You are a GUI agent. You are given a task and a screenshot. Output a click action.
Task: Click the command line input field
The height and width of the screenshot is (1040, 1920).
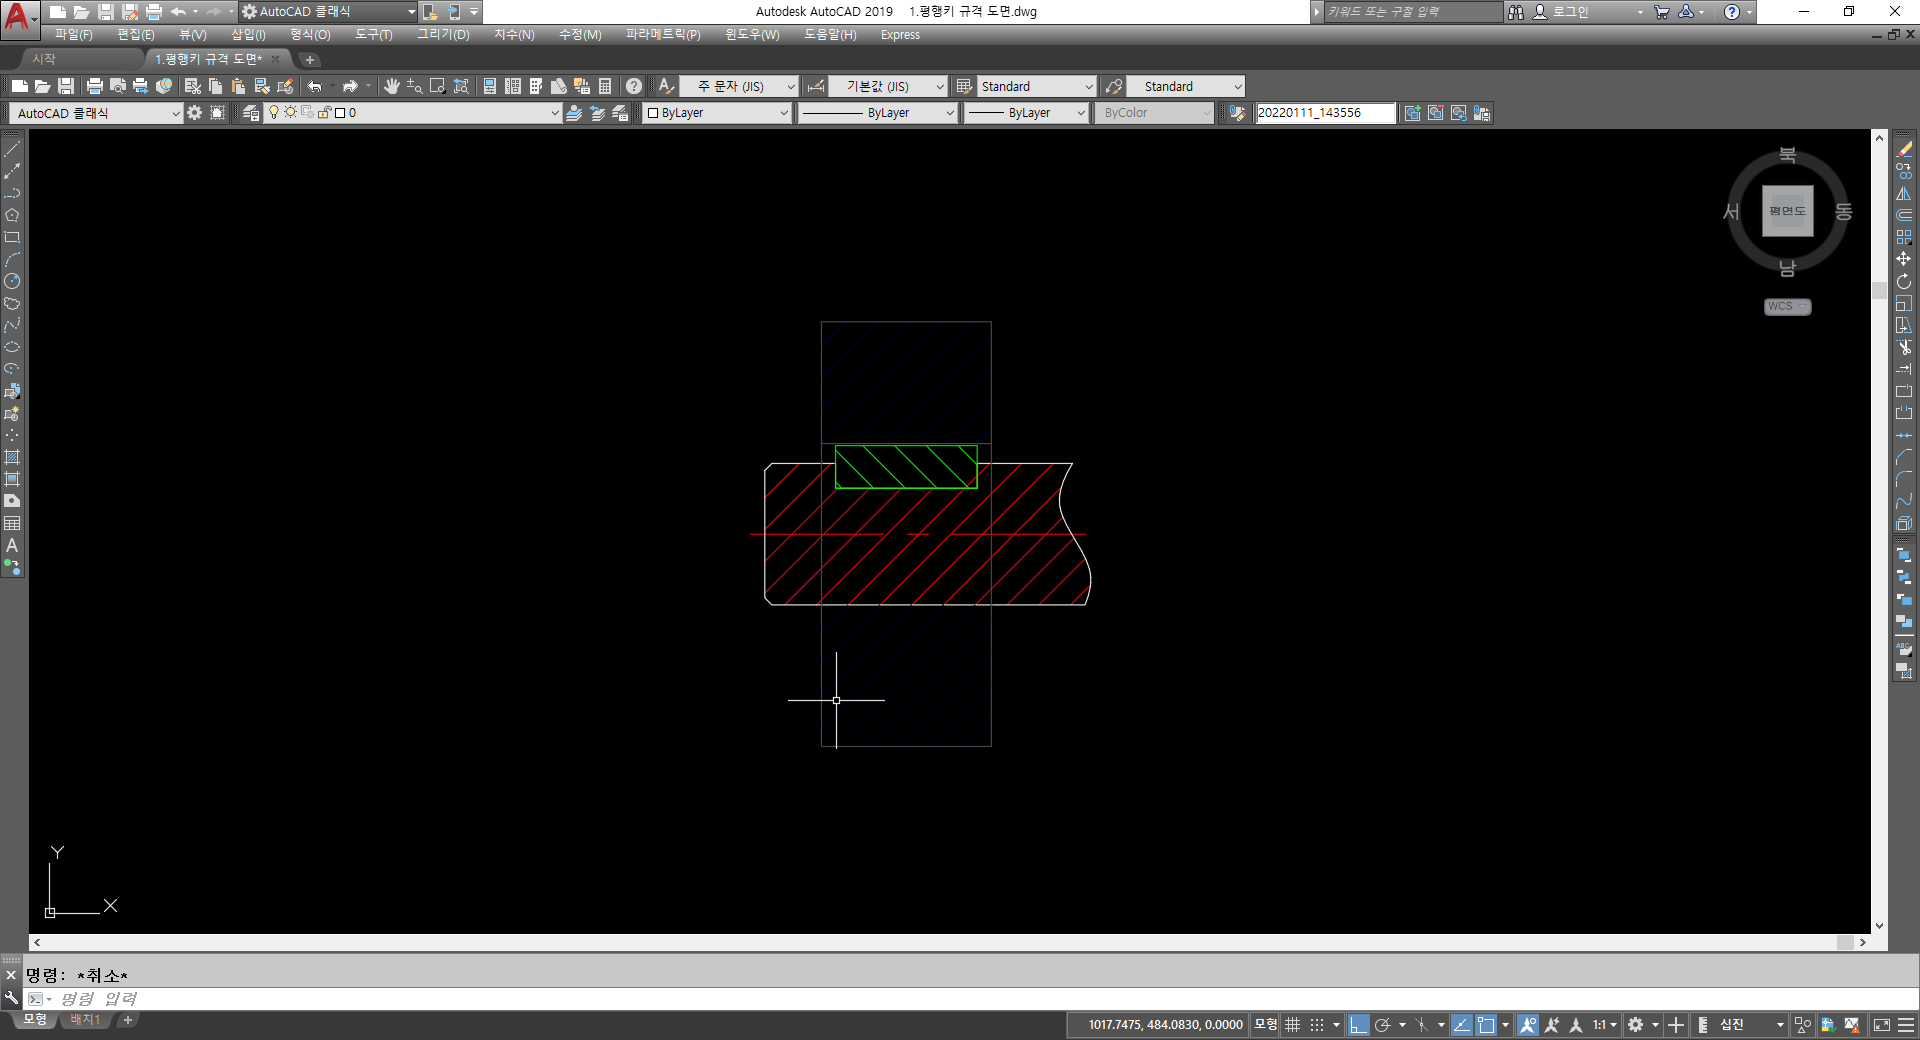[970, 999]
